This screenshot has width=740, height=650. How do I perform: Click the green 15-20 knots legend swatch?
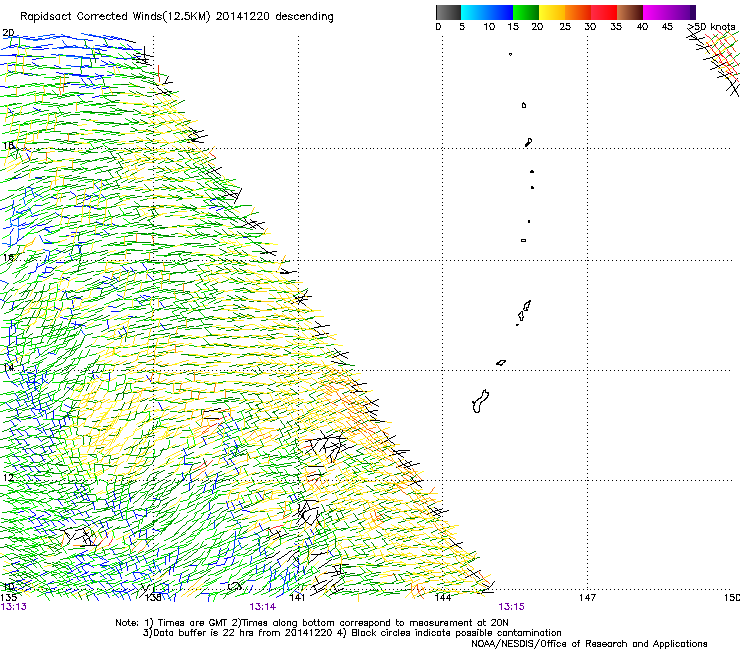point(526,12)
